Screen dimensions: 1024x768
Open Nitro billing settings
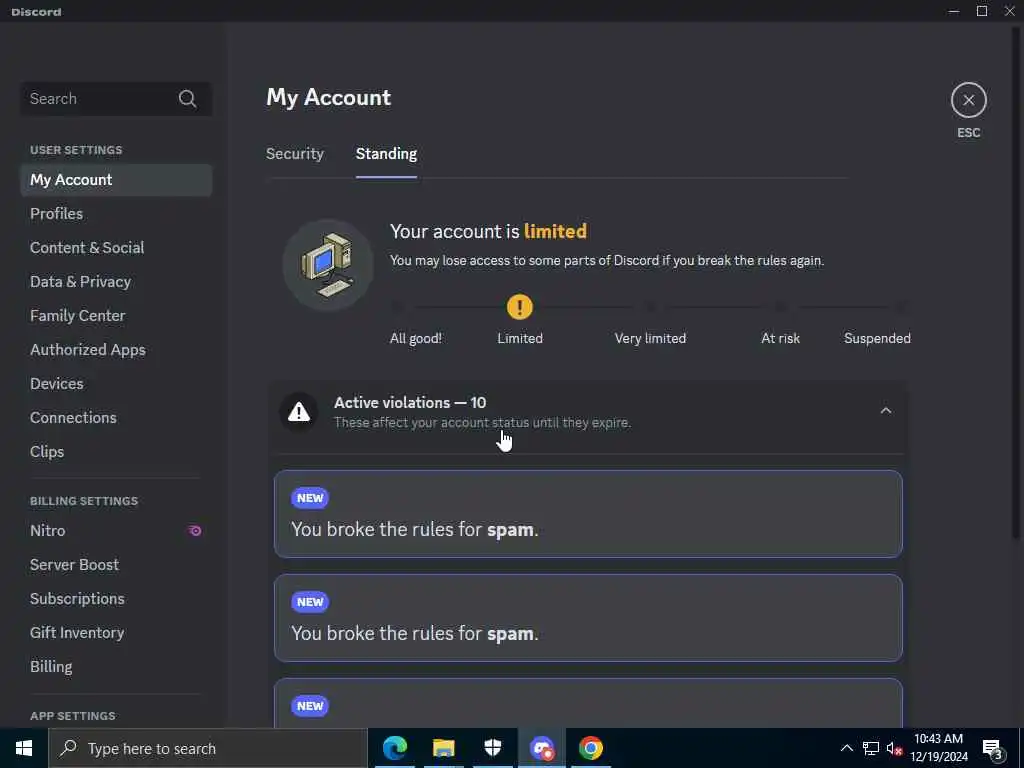(x=116, y=530)
